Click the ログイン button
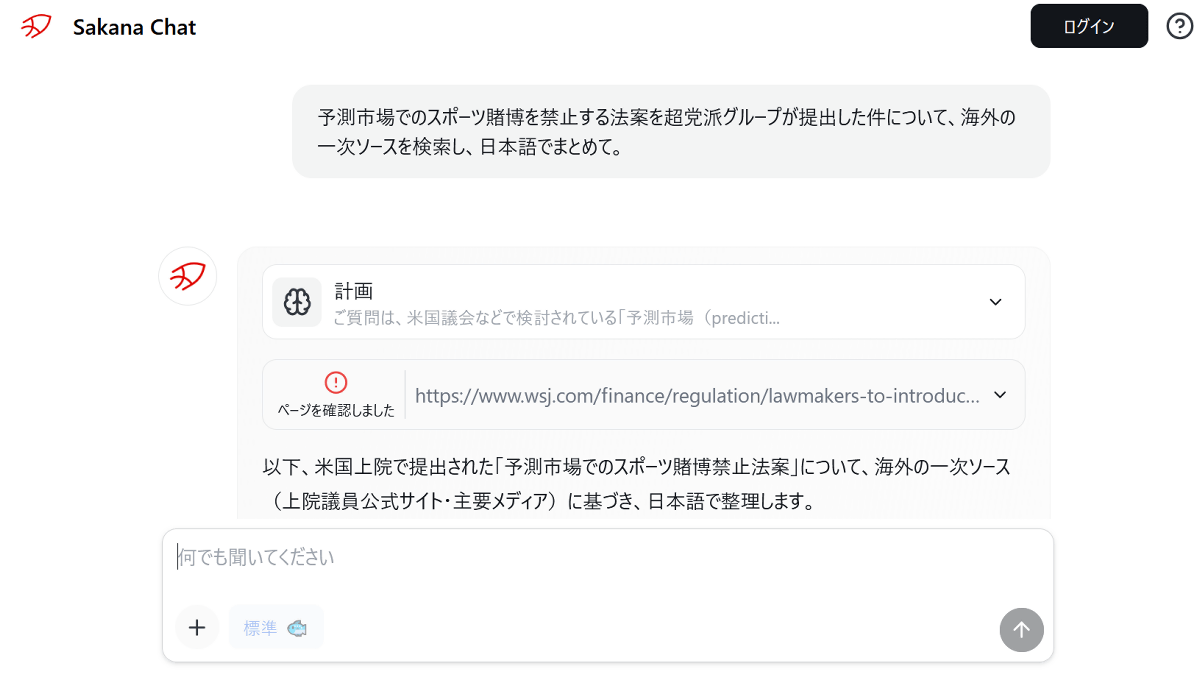 1089,27
